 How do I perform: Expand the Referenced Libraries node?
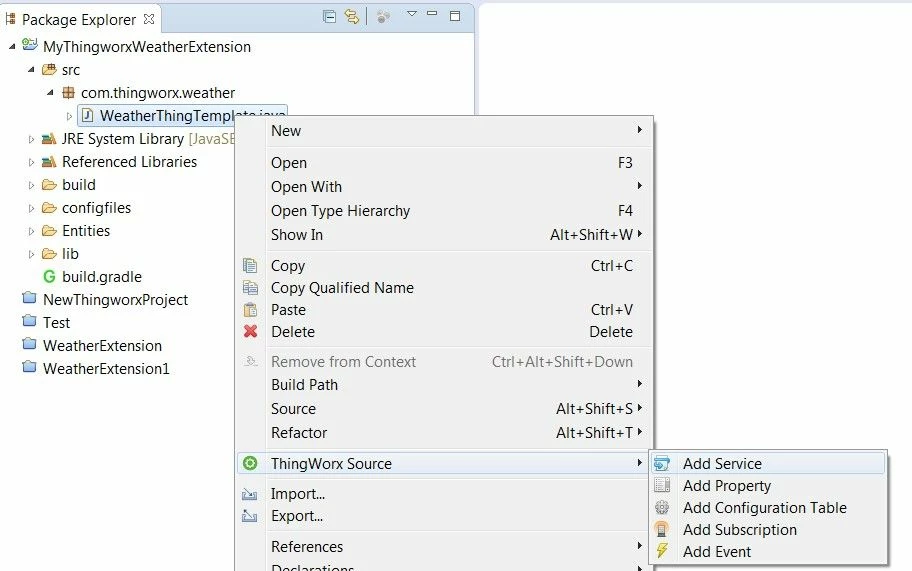[31, 162]
